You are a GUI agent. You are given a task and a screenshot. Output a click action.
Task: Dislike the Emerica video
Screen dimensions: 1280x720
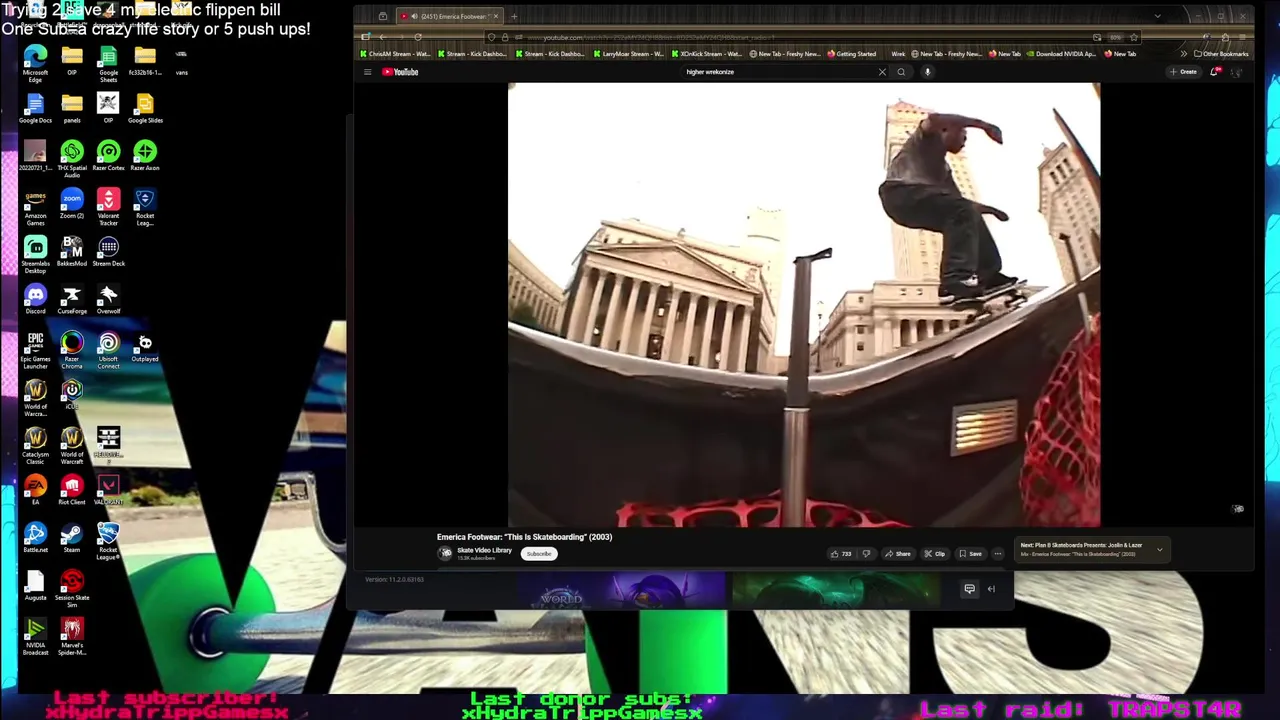click(866, 554)
